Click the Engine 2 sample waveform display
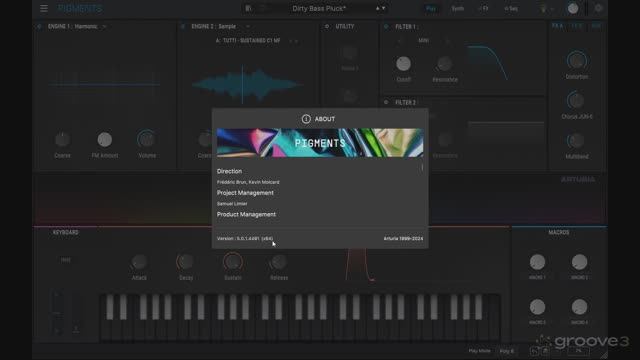 pos(248,84)
